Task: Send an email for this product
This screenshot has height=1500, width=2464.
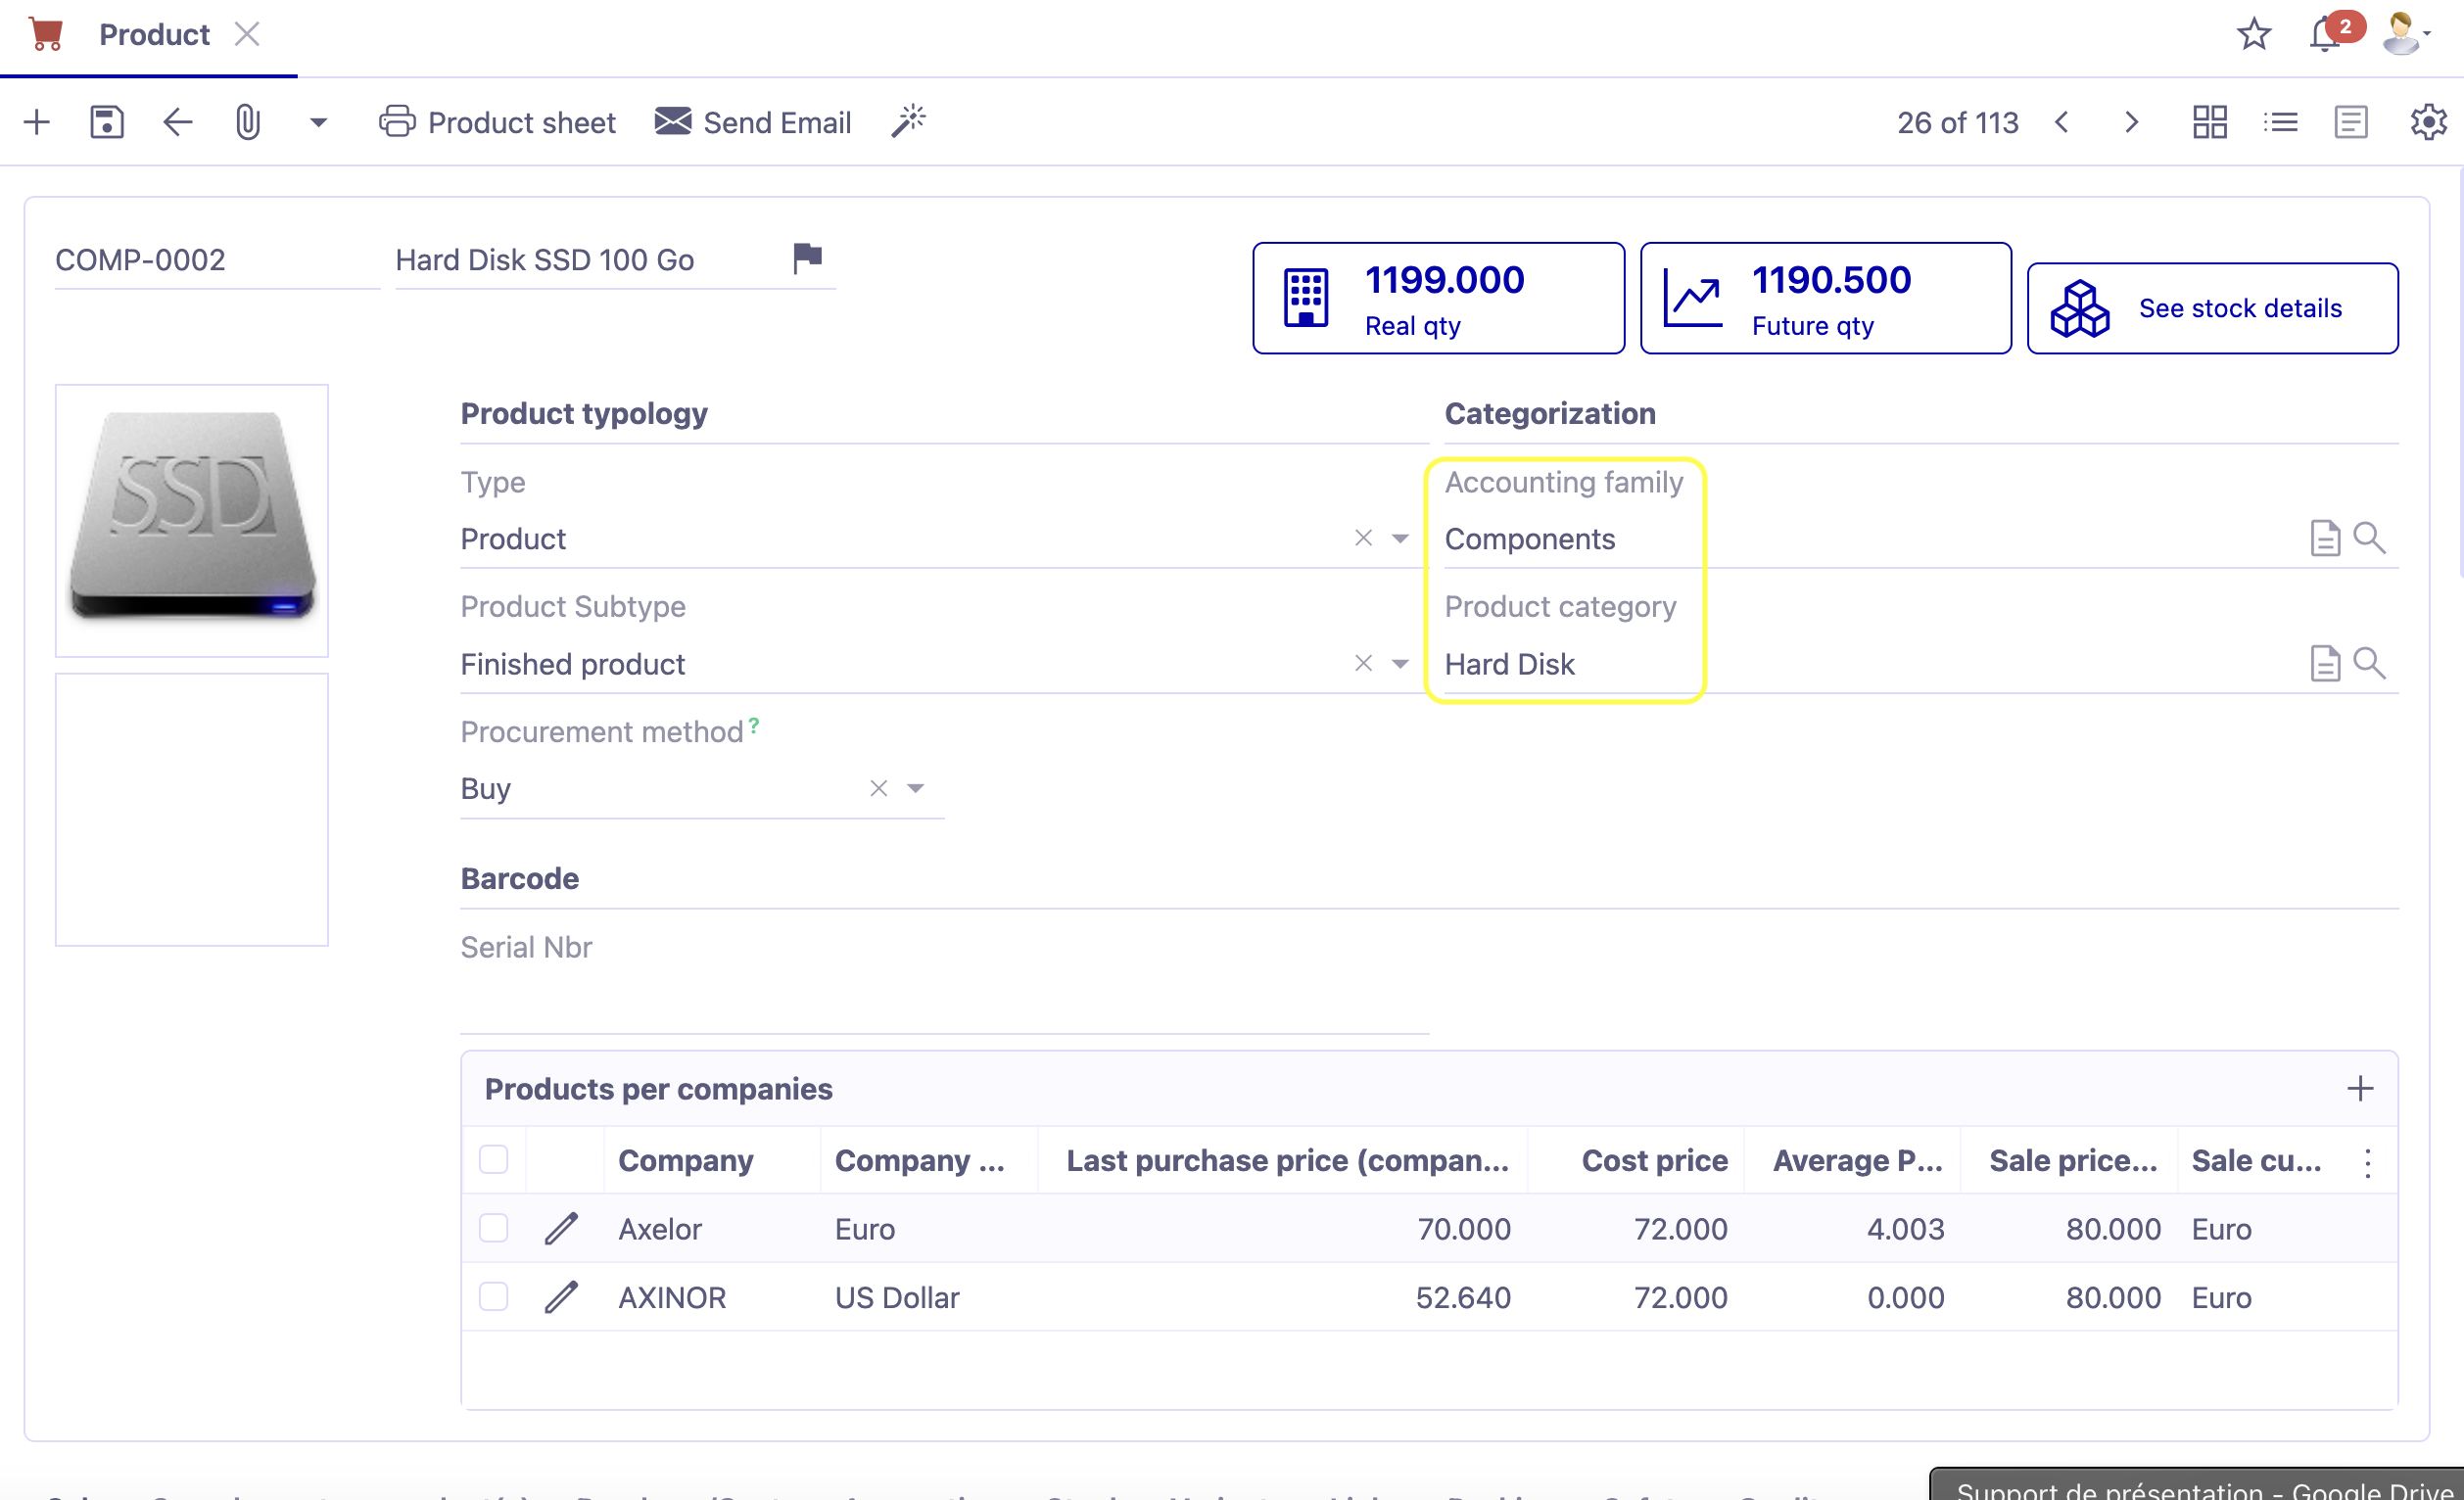Action: pyautogui.click(x=753, y=121)
